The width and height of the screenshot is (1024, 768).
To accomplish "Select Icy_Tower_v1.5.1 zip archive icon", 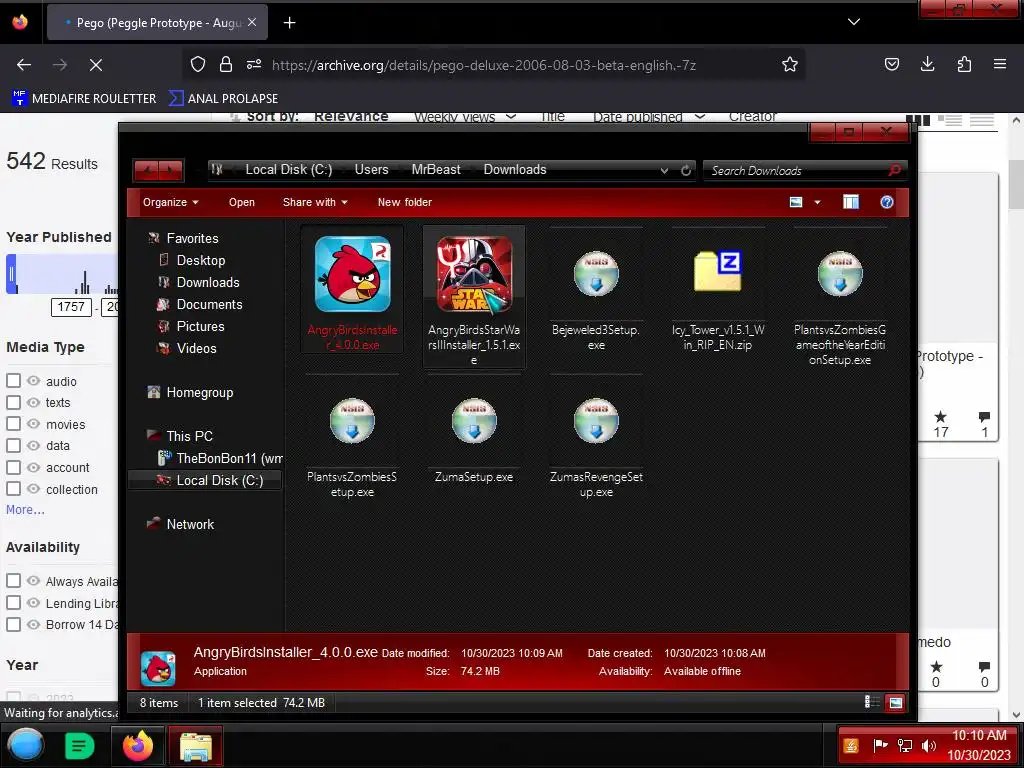I will point(718,270).
